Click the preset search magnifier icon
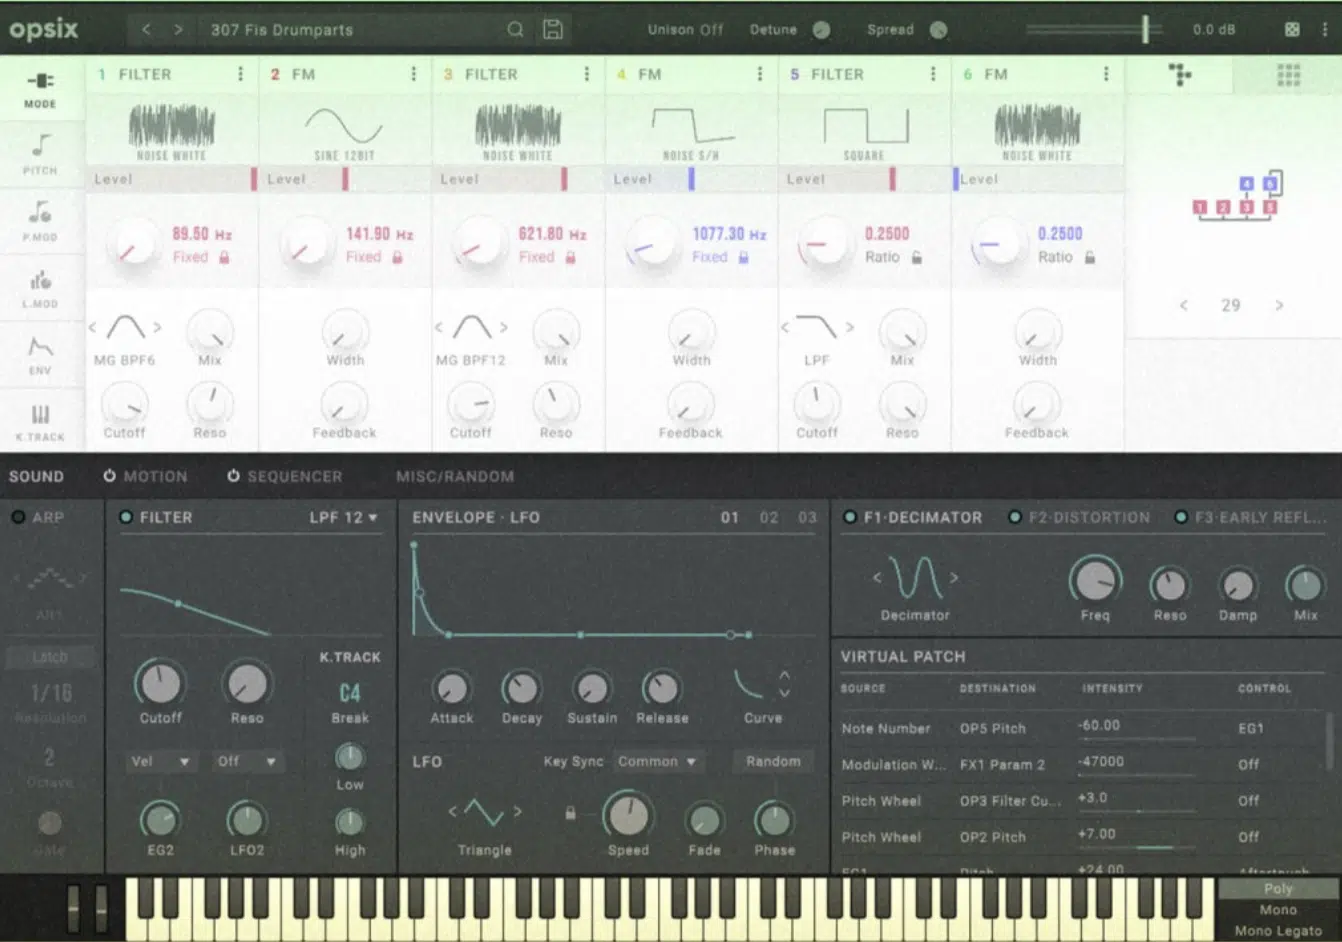This screenshot has height=942, width=1342. click(515, 30)
